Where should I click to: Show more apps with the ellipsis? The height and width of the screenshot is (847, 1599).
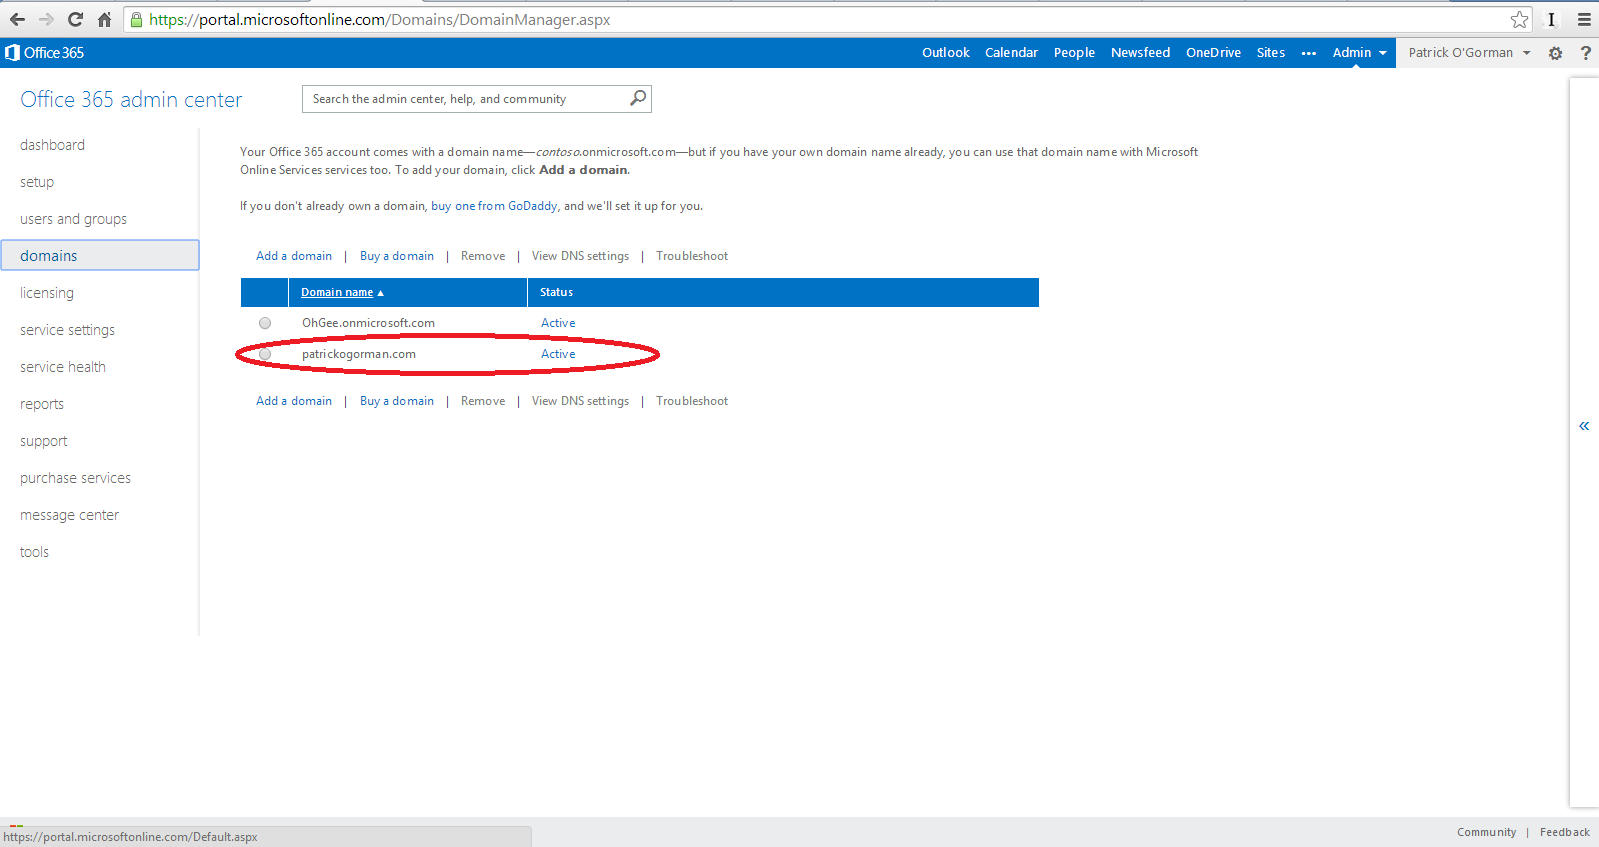point(1308,54)
